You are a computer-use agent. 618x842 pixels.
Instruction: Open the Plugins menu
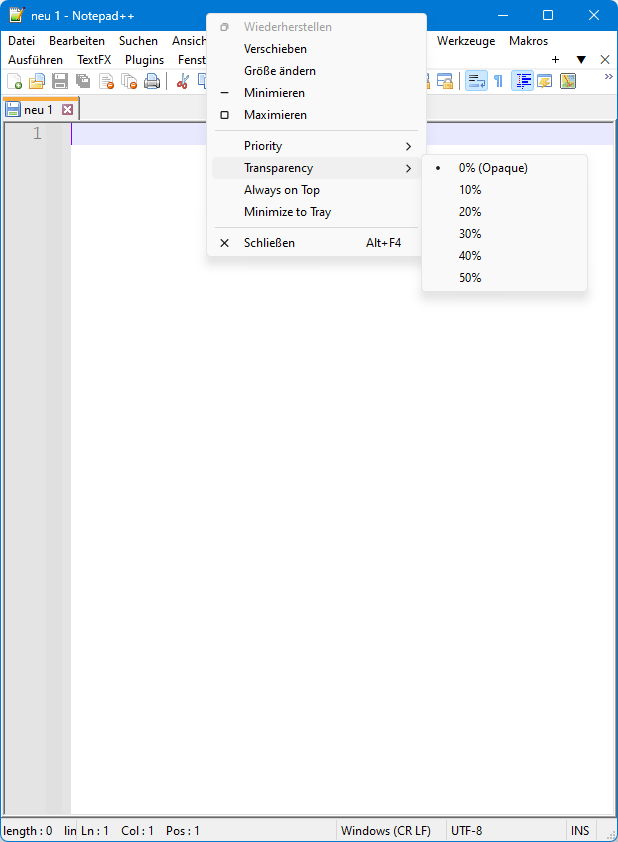(x=144, y=60)
